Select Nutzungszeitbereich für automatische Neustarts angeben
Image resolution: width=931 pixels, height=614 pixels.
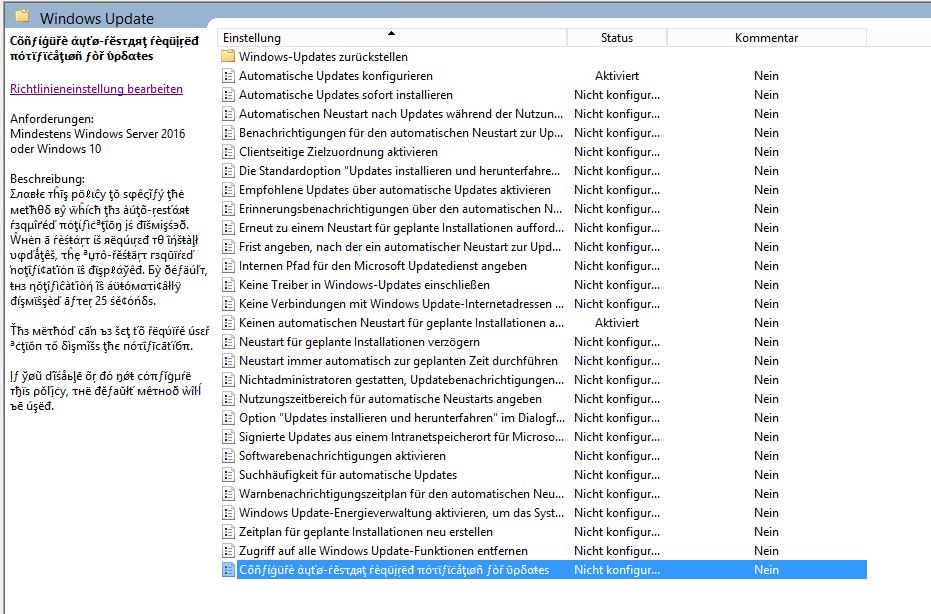click(x=390, y=399)
